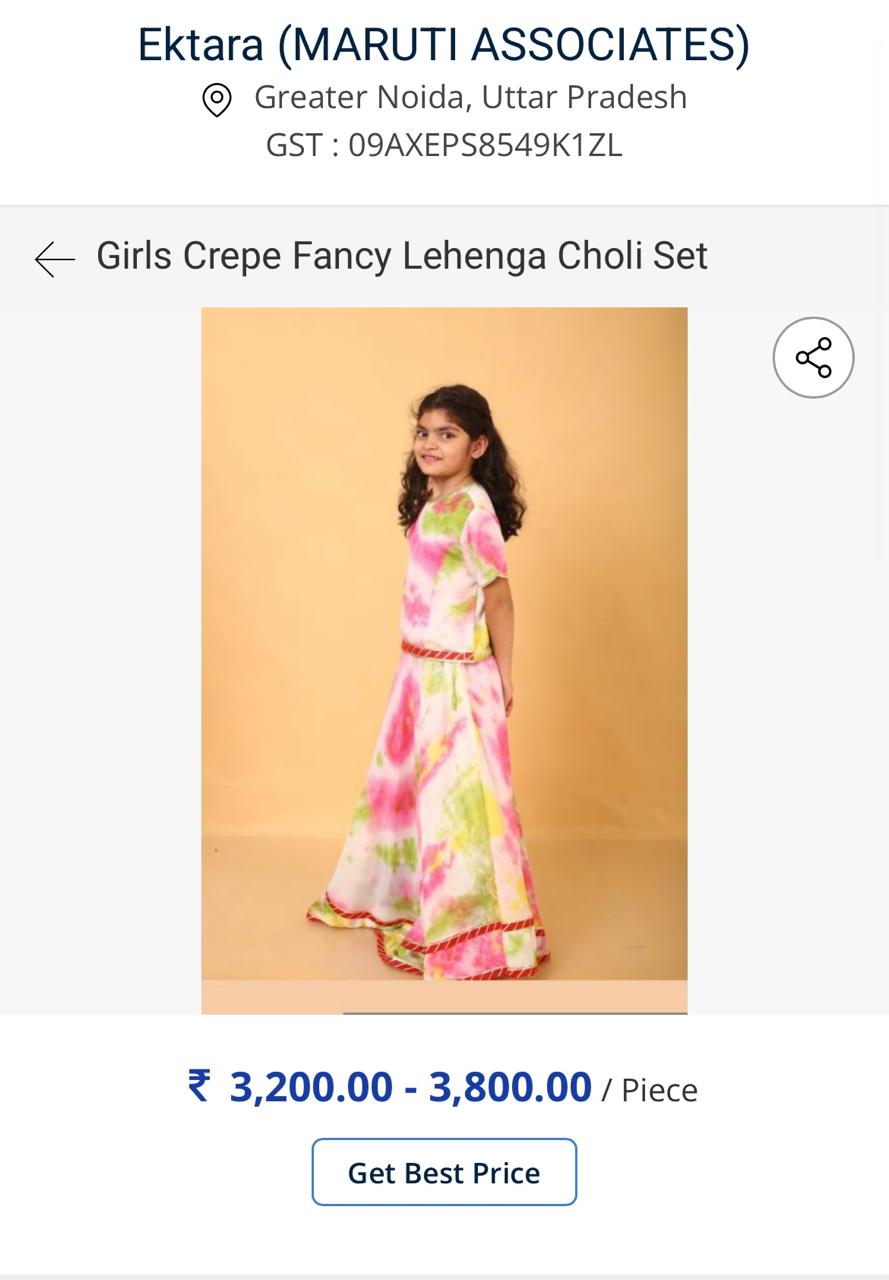Open seller Ektara (MARUTI ASSOCIATES) name
The width and height of the screenshot is (889, 1280).
pos(443,45)
